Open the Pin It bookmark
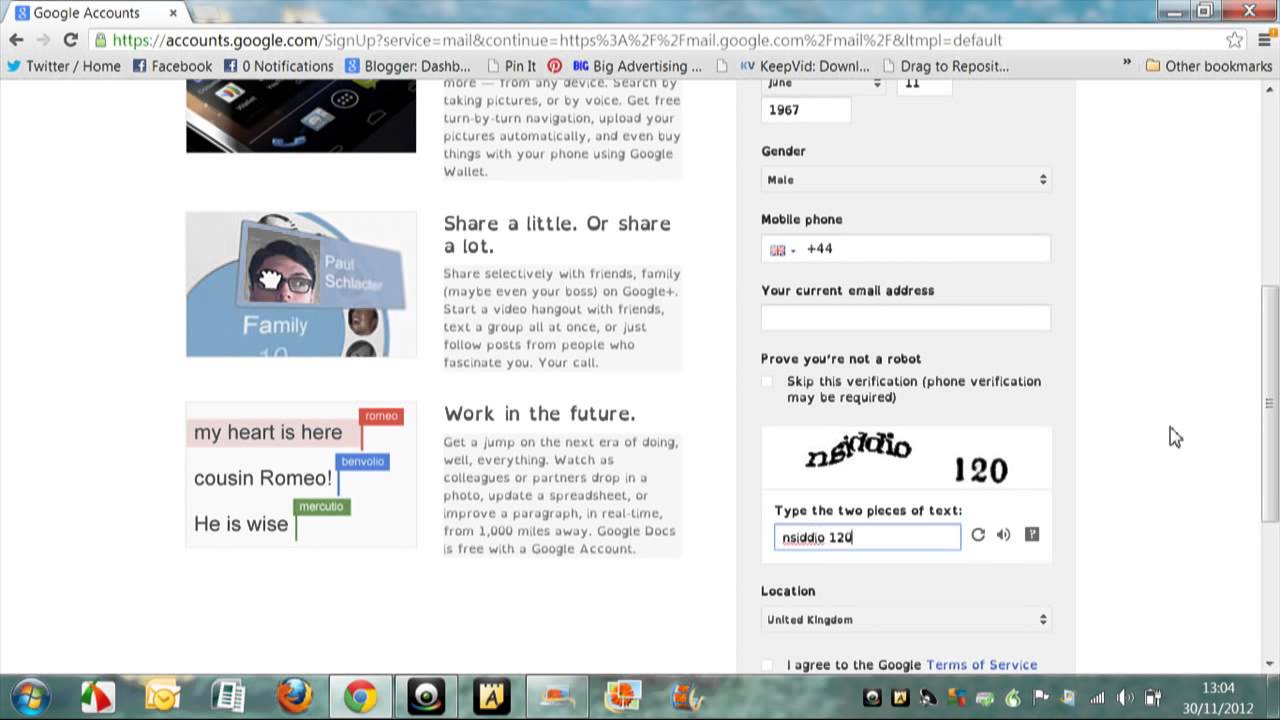Viewport: 1280px width, 720px height. [x=511, y=66]
